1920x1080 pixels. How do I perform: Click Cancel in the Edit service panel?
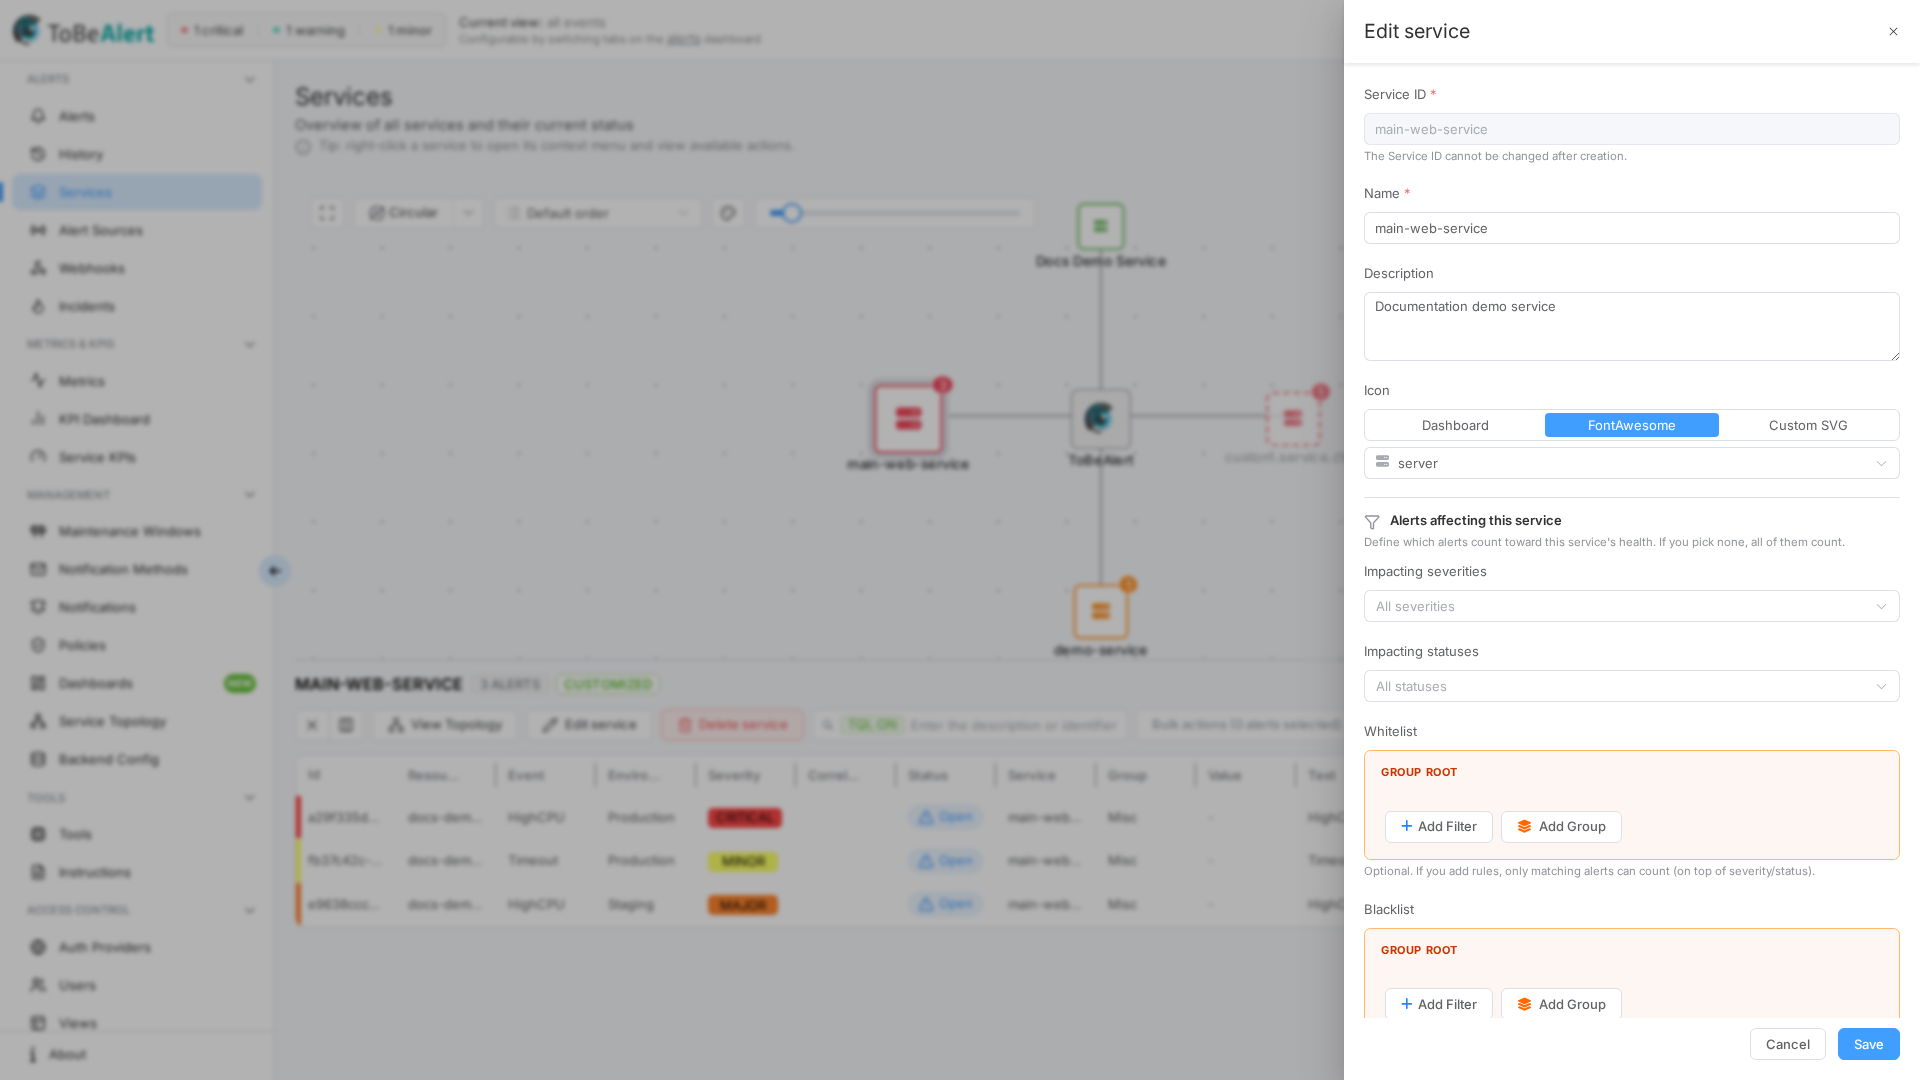point(1787,1044)
